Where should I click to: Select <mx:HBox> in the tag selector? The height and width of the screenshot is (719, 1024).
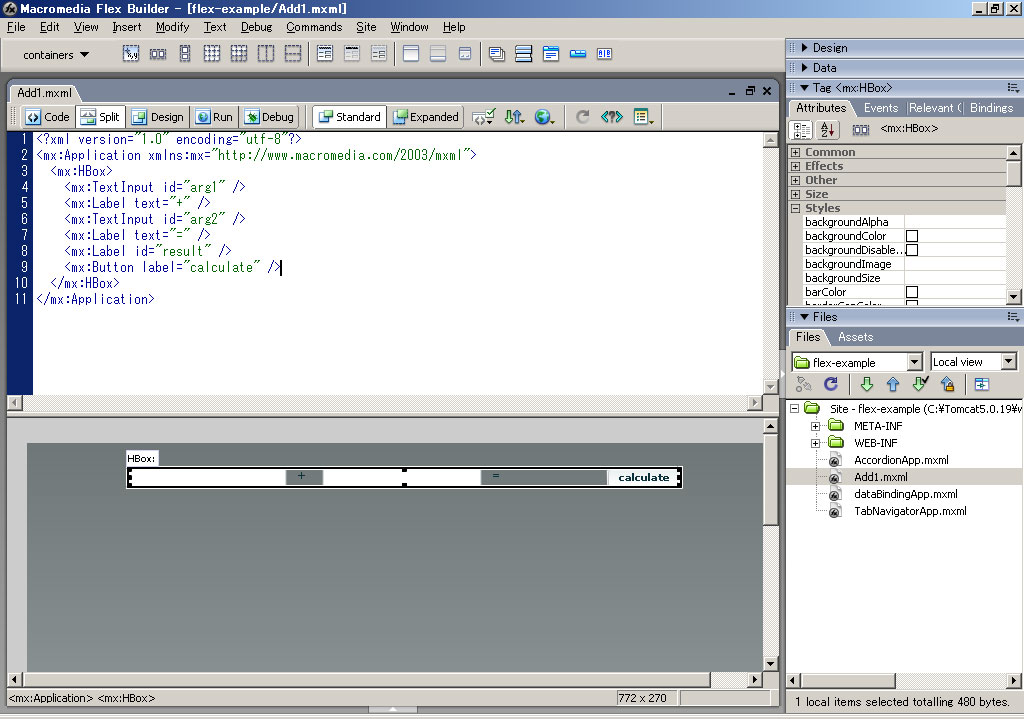pos(126,698)
